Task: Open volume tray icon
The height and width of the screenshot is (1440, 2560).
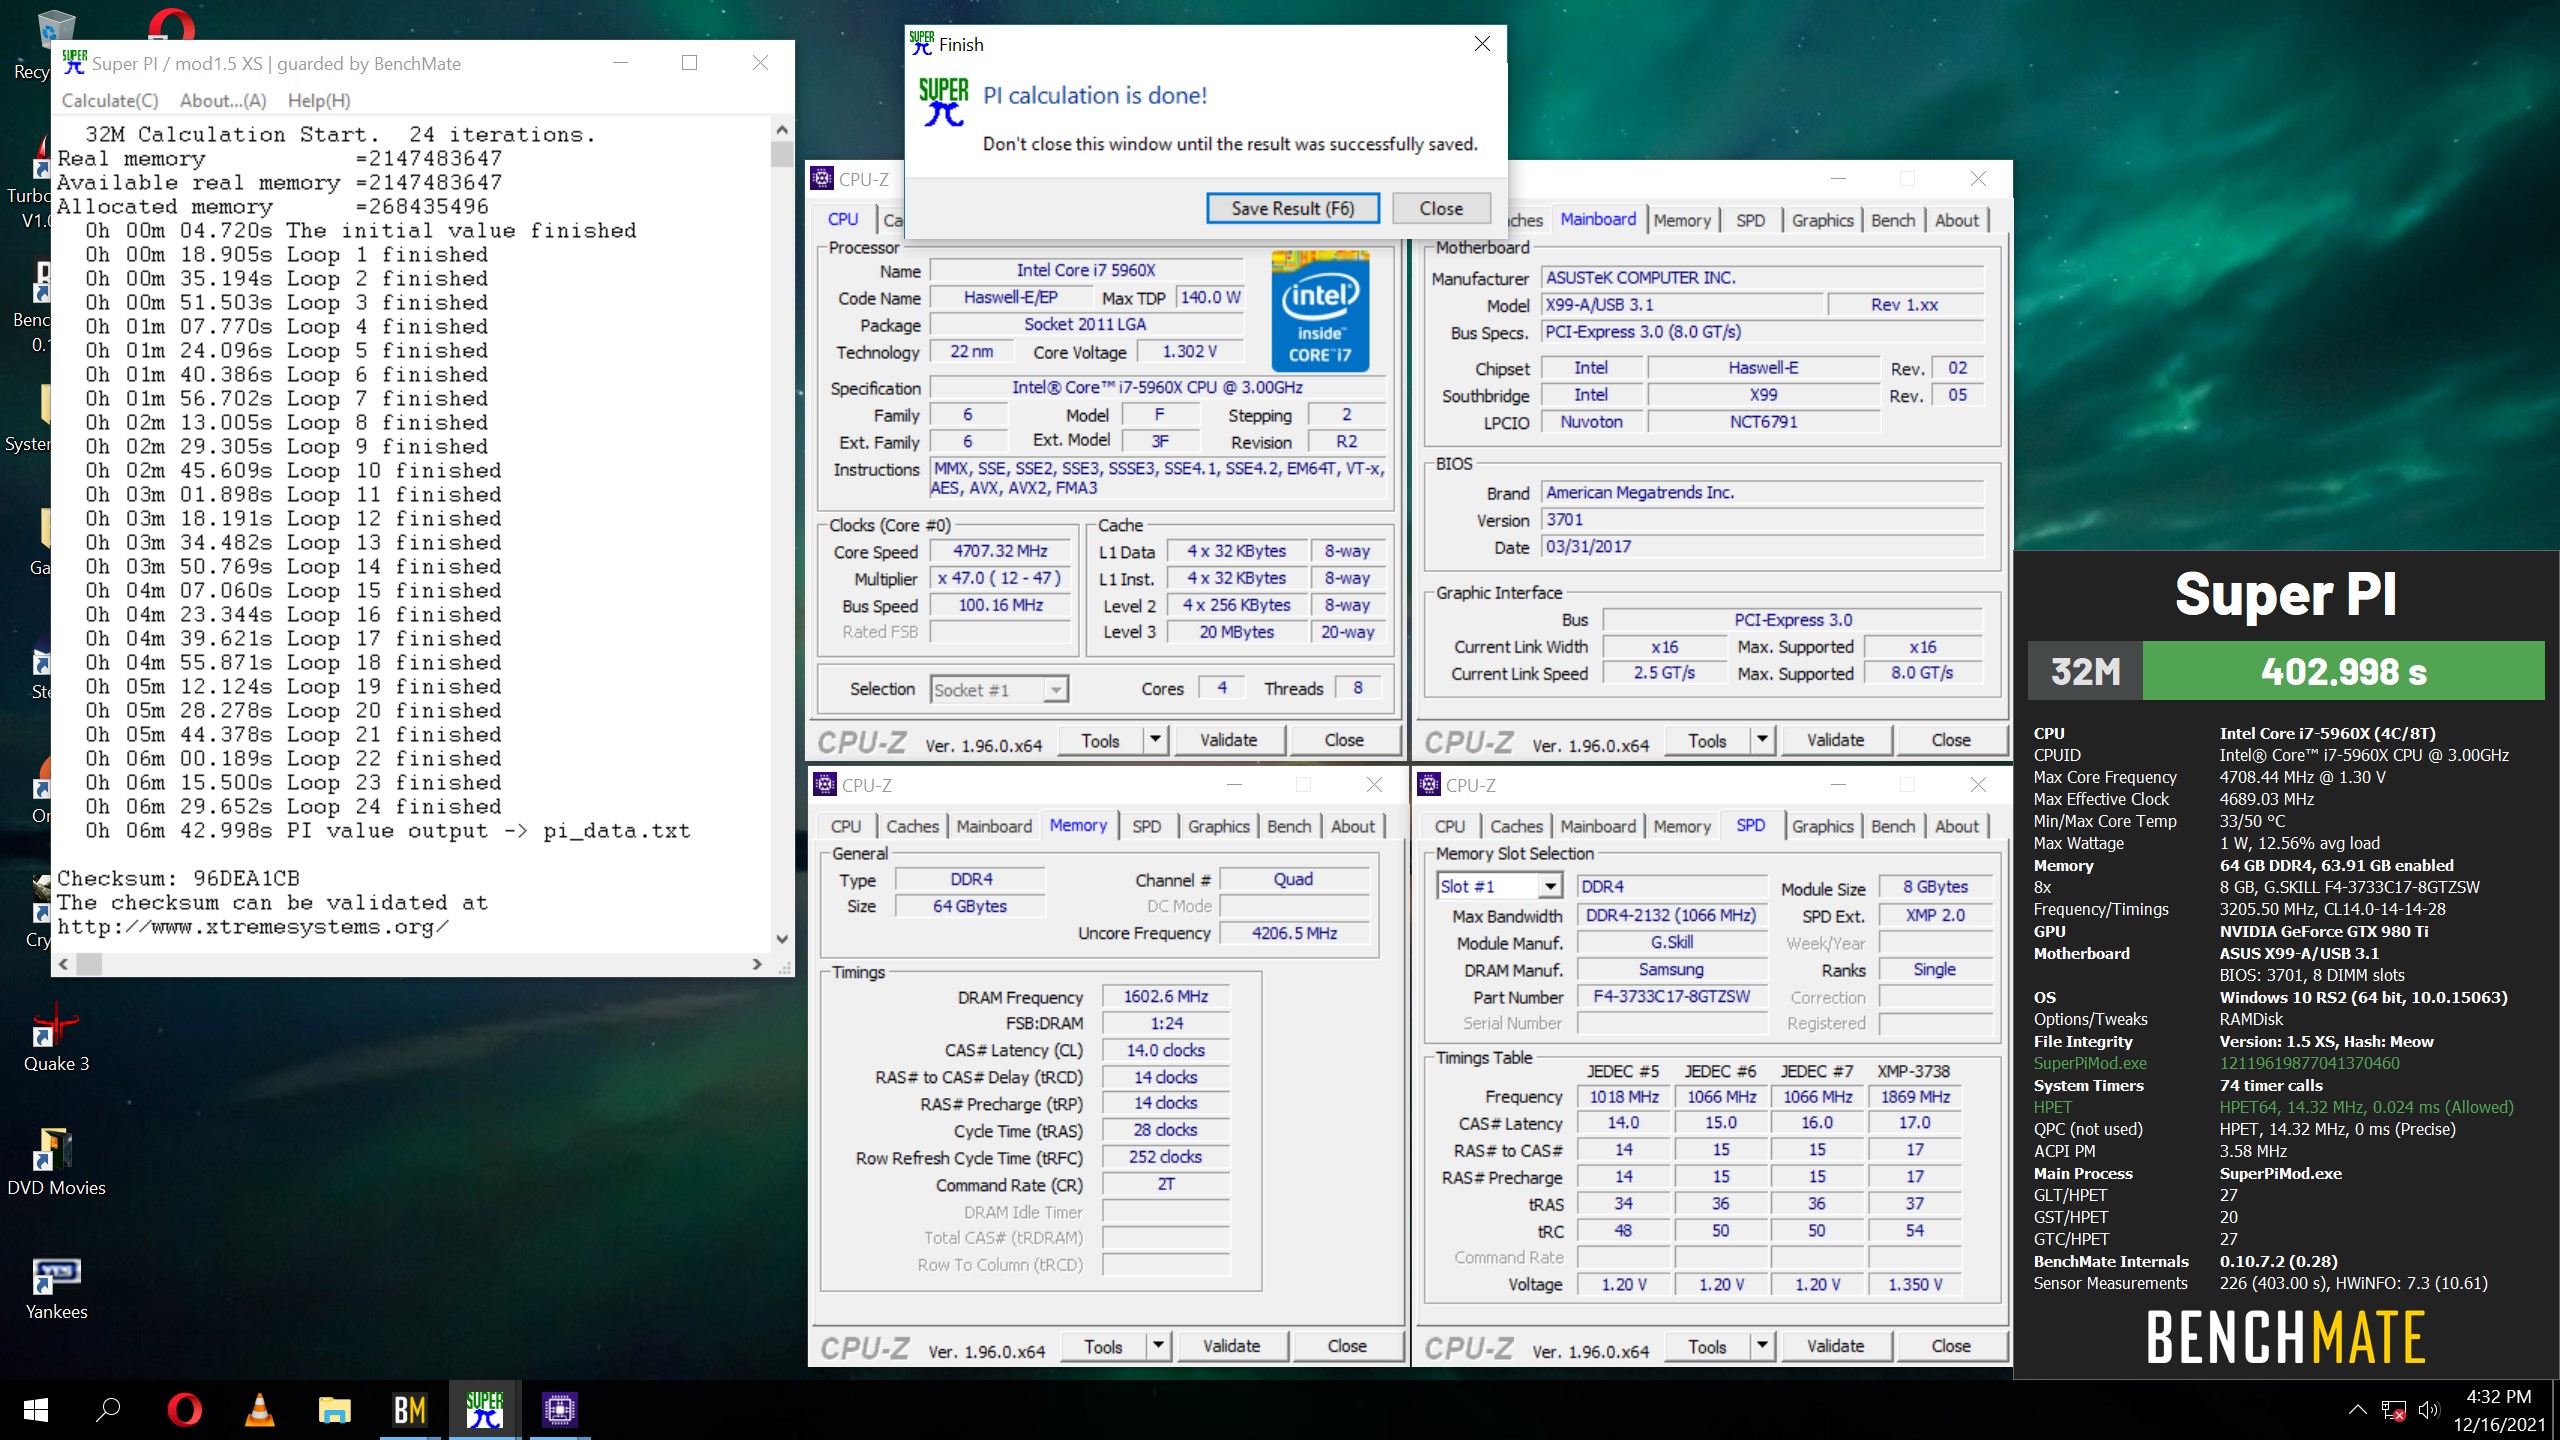Action: click(2429, 1410)
